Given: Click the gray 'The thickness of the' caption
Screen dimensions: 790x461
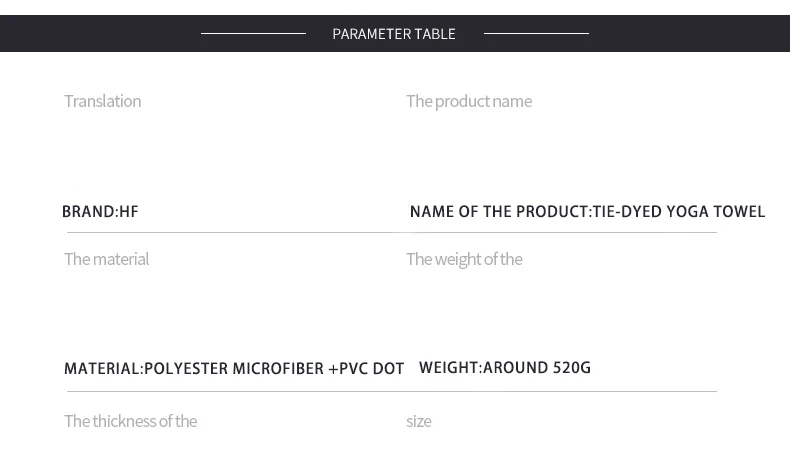Looking at the screenshot, I should pyautogui.click(x=130, y=421).
